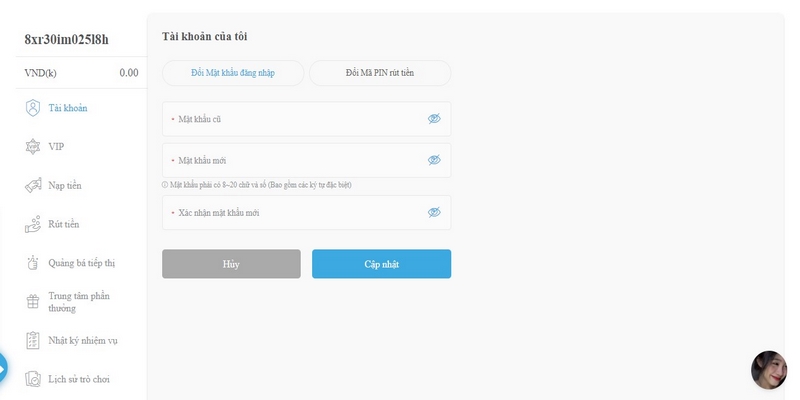
Task: Toggle eye icon for Xác nhận mật khẩu mới
Action: tap(434, 212)
